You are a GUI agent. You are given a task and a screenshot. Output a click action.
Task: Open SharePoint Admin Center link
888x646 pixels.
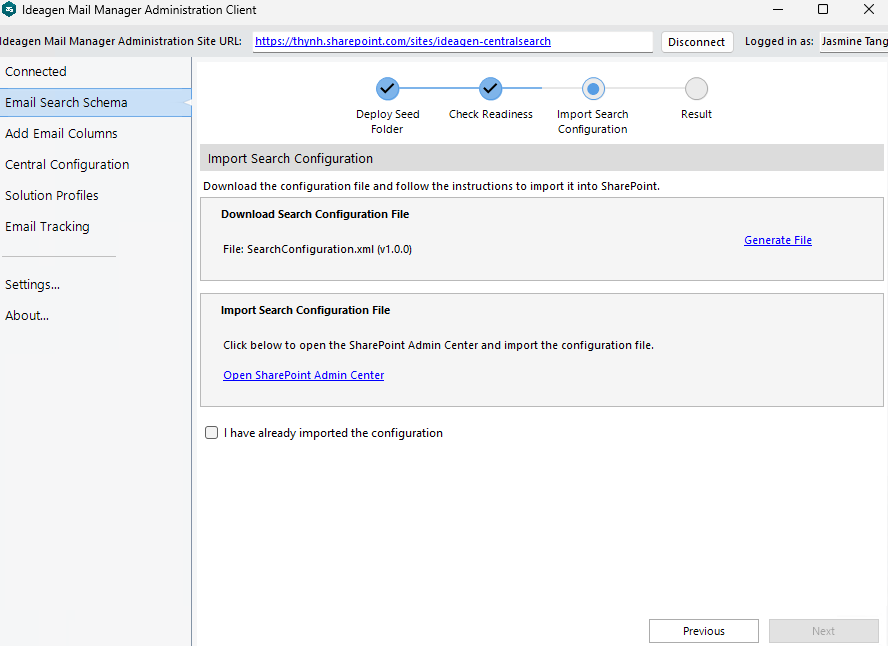pos(304,375)
